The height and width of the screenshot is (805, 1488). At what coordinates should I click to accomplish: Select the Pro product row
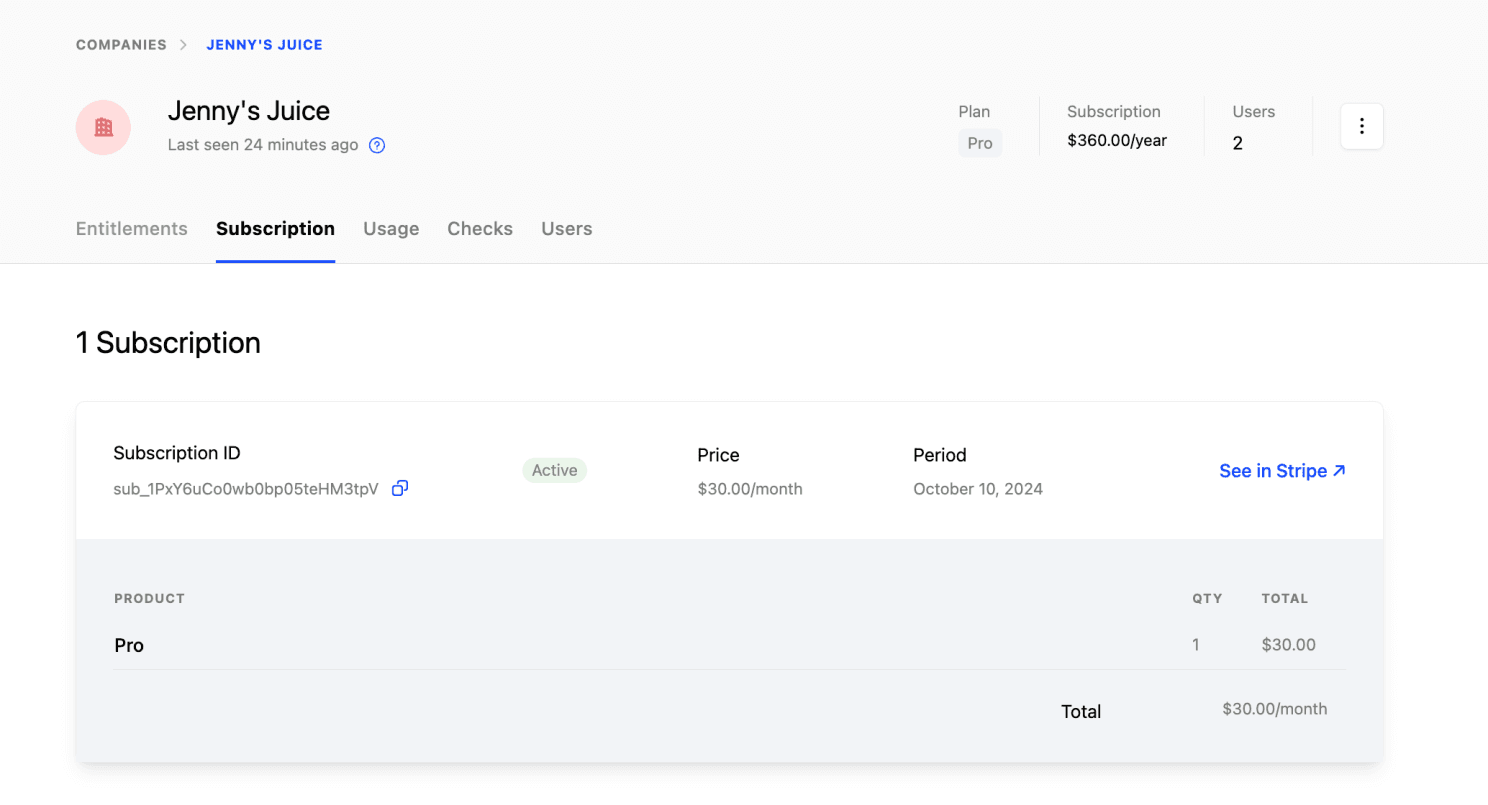coord(129,646)
